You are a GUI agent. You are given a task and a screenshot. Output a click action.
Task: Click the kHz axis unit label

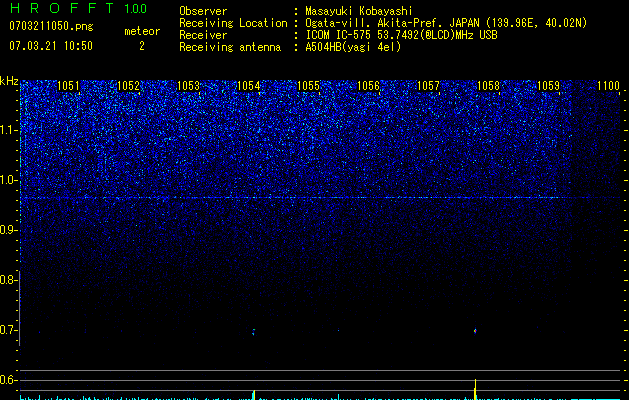9,81
